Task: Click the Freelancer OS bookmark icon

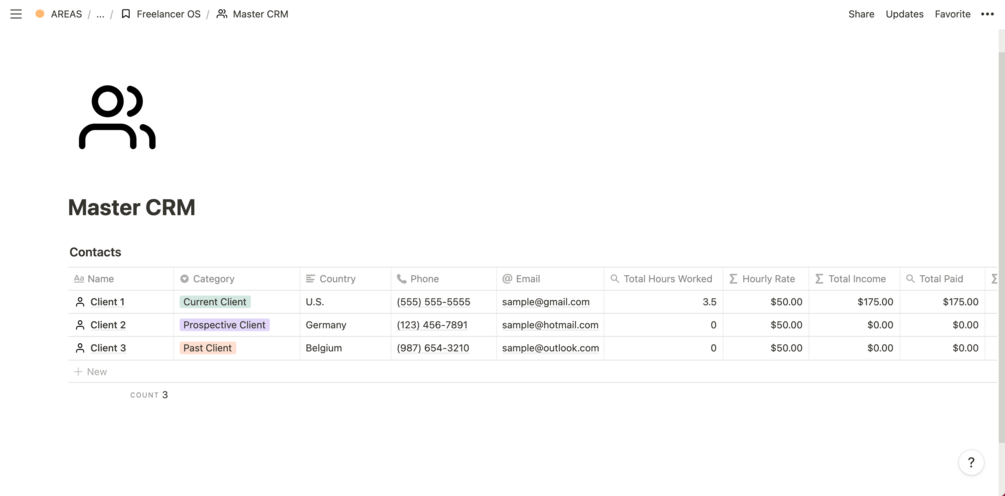Action: point(126,14)
